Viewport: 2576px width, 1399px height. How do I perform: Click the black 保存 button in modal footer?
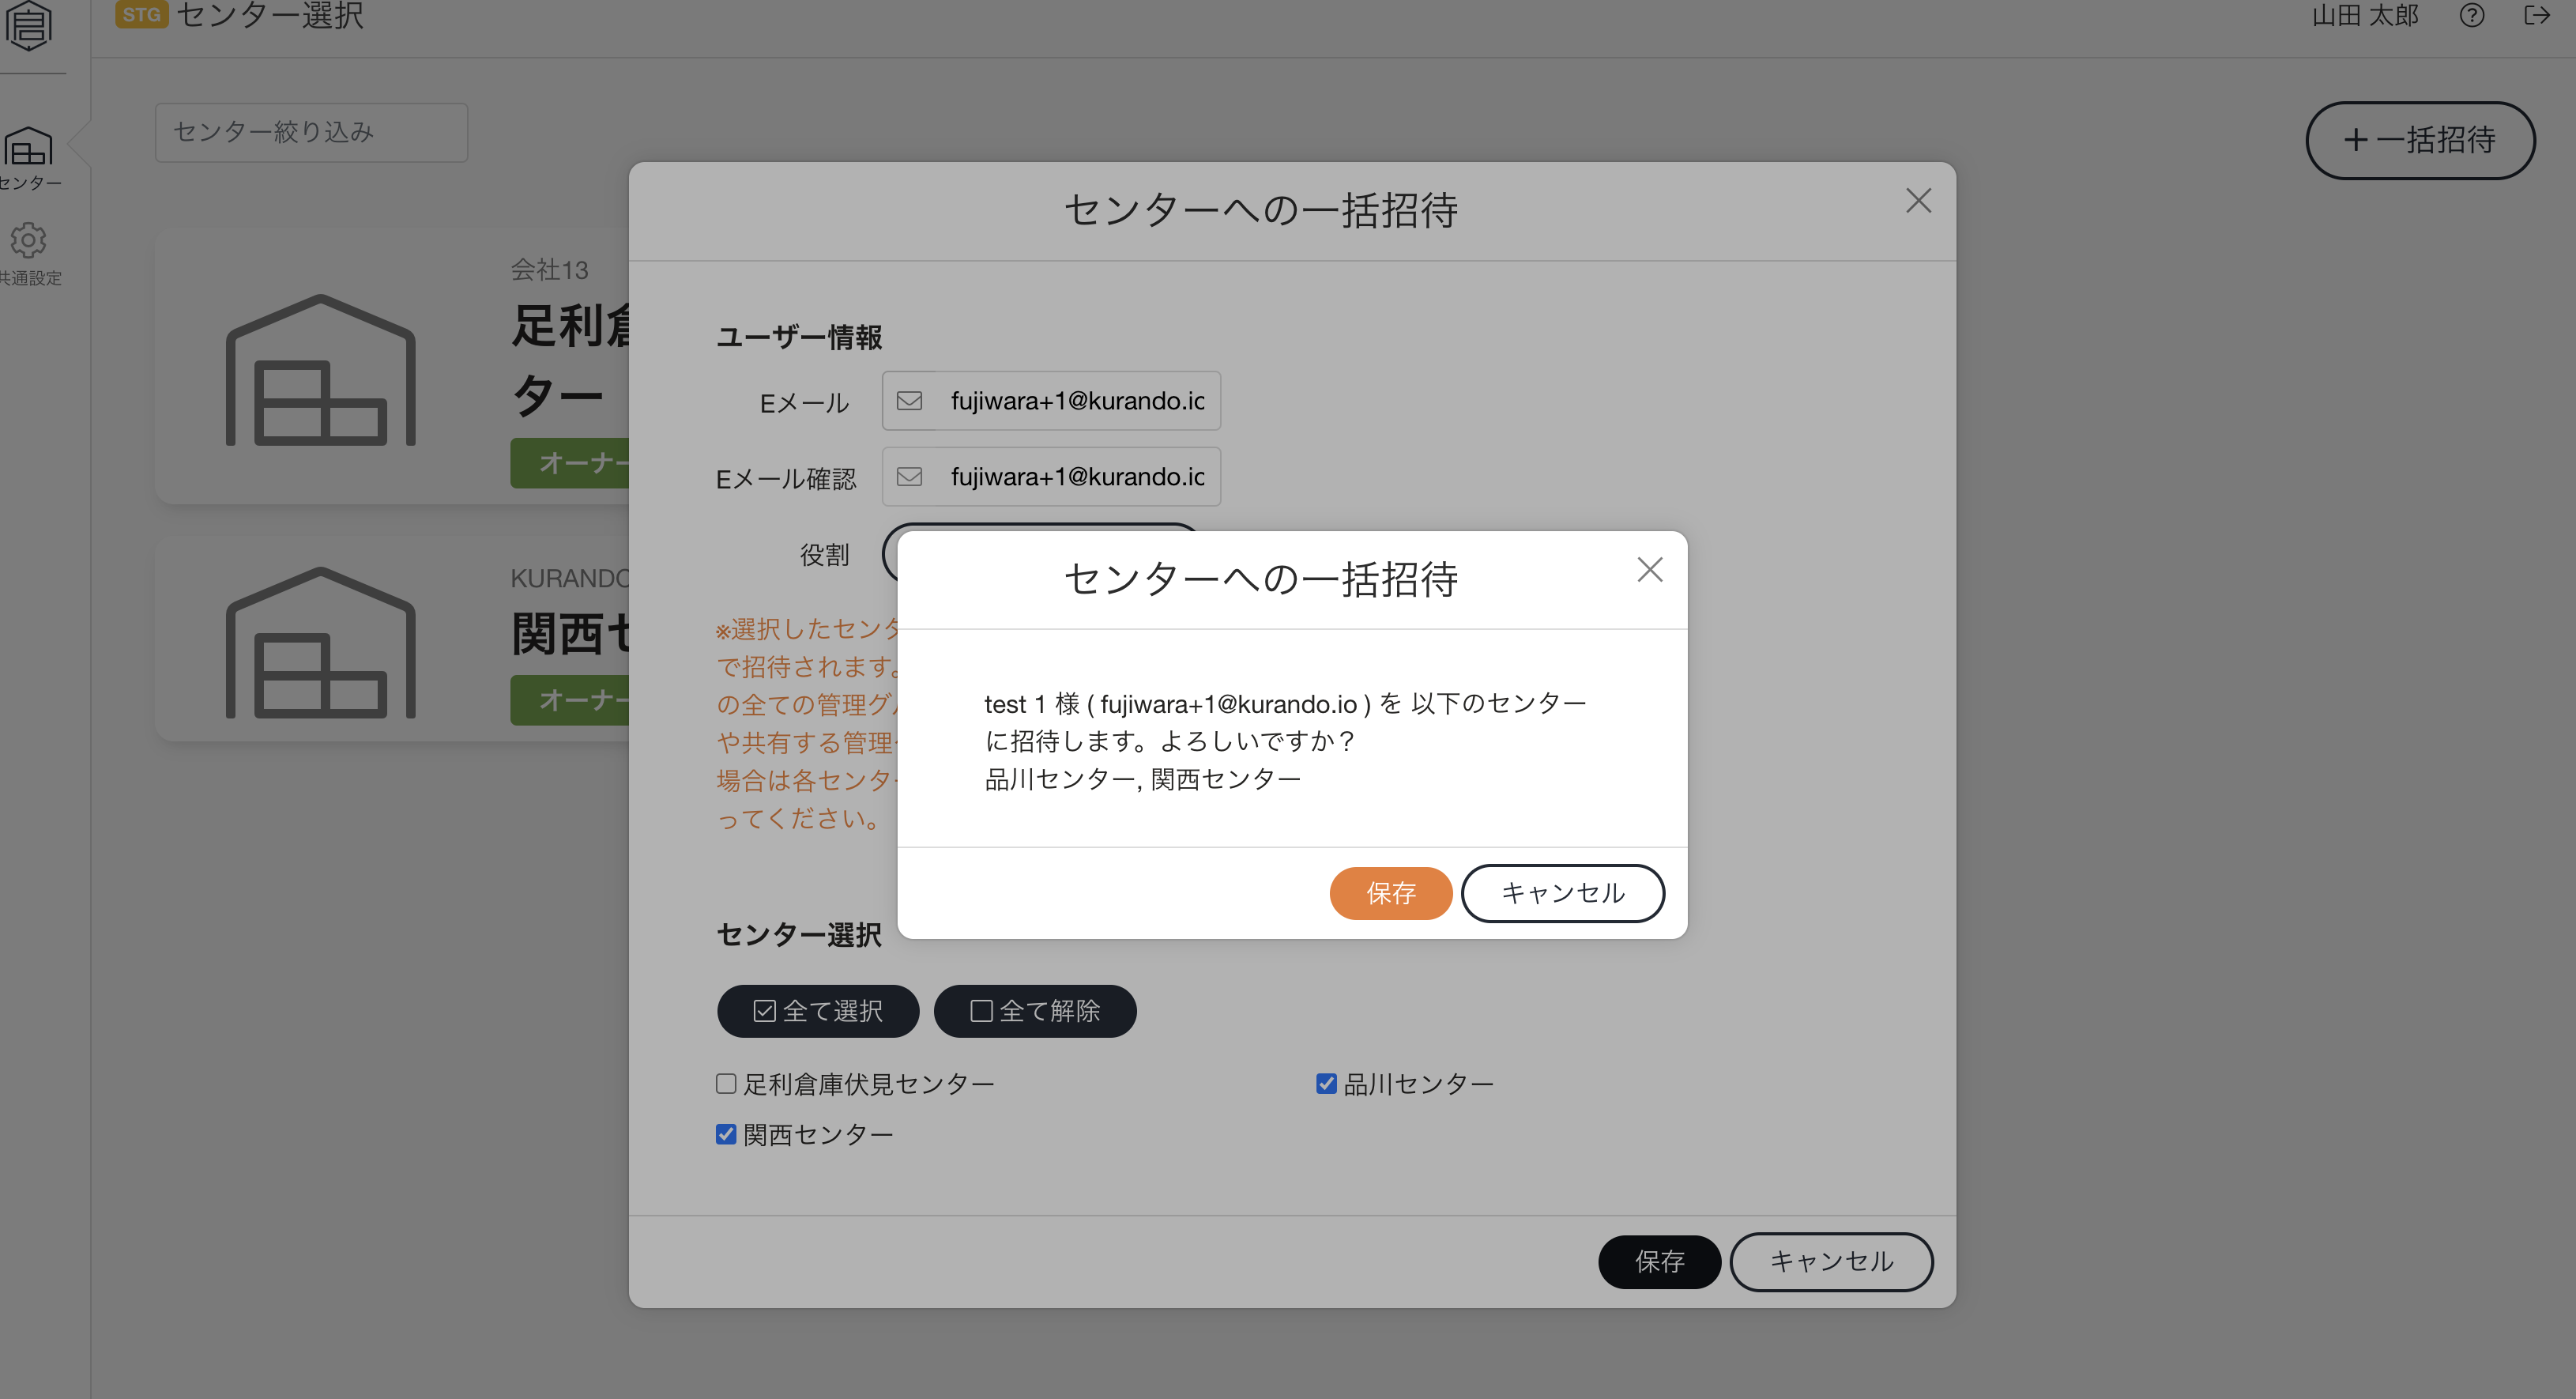point(1659,1262)
